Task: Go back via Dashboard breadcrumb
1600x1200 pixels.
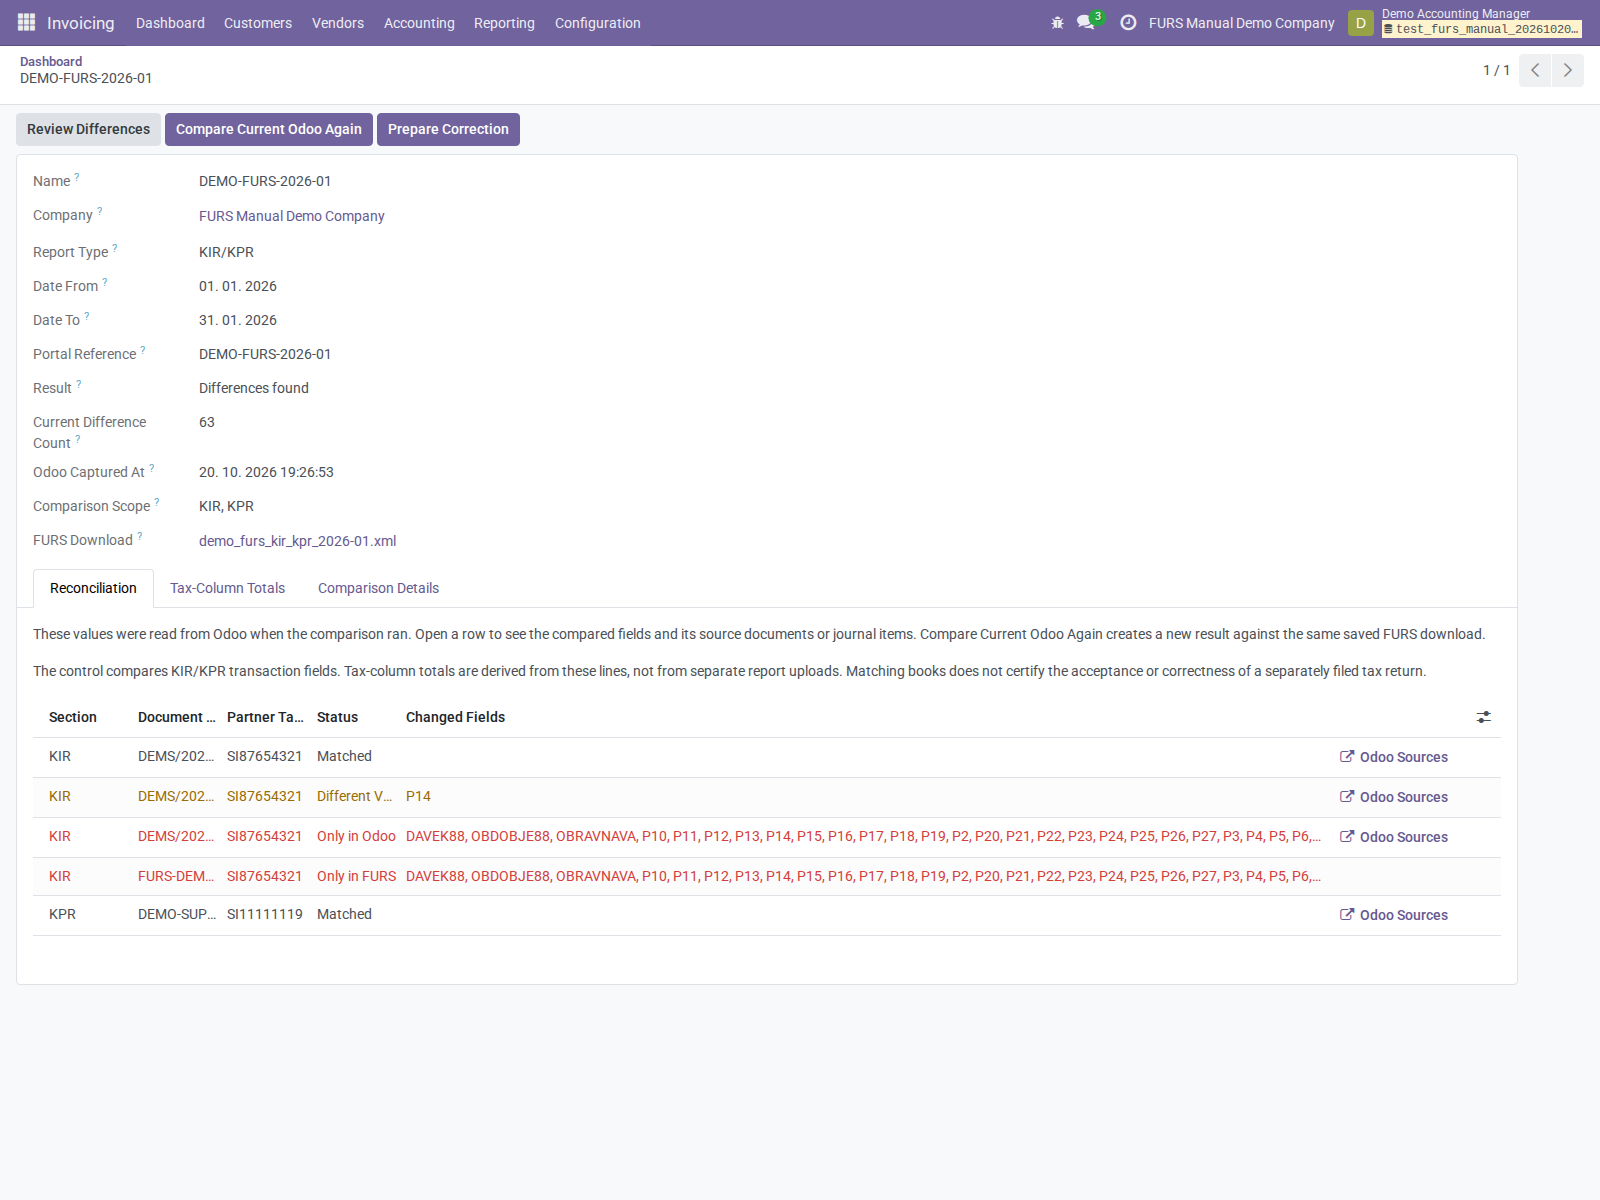Action: click(51, 61)
